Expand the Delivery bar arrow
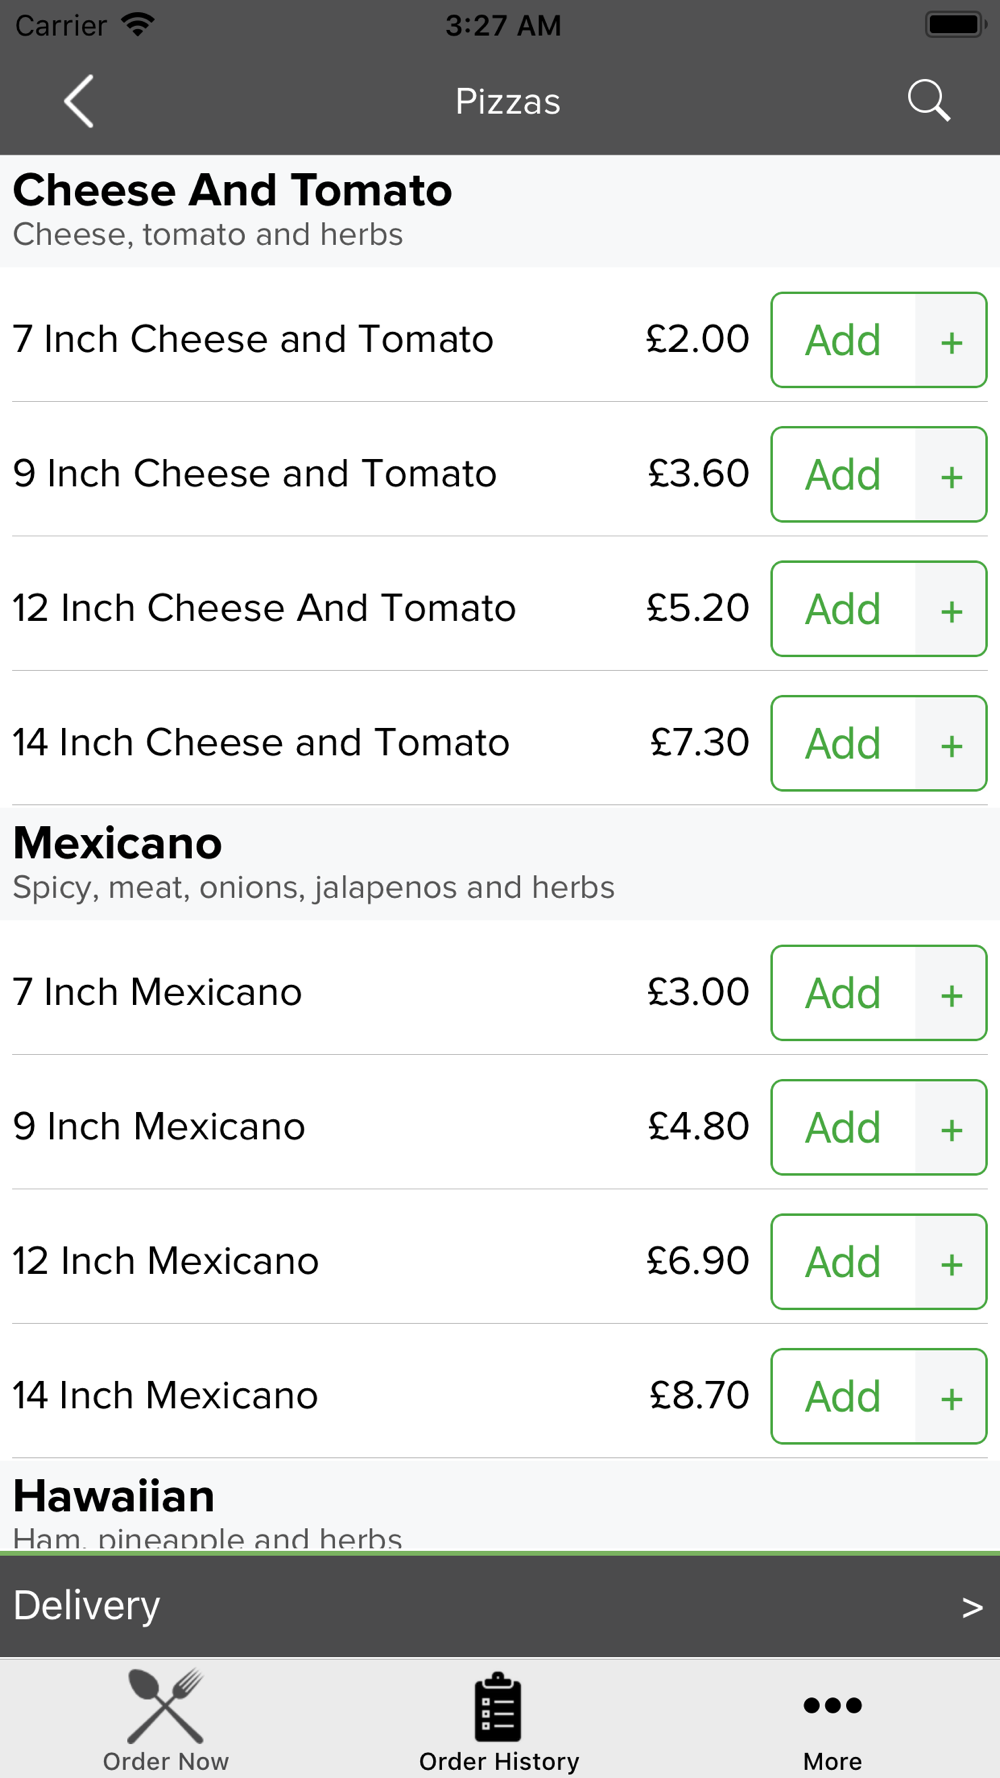Image resolution: width=1000 pixels, height=1778 pixels. point(972,1607)
